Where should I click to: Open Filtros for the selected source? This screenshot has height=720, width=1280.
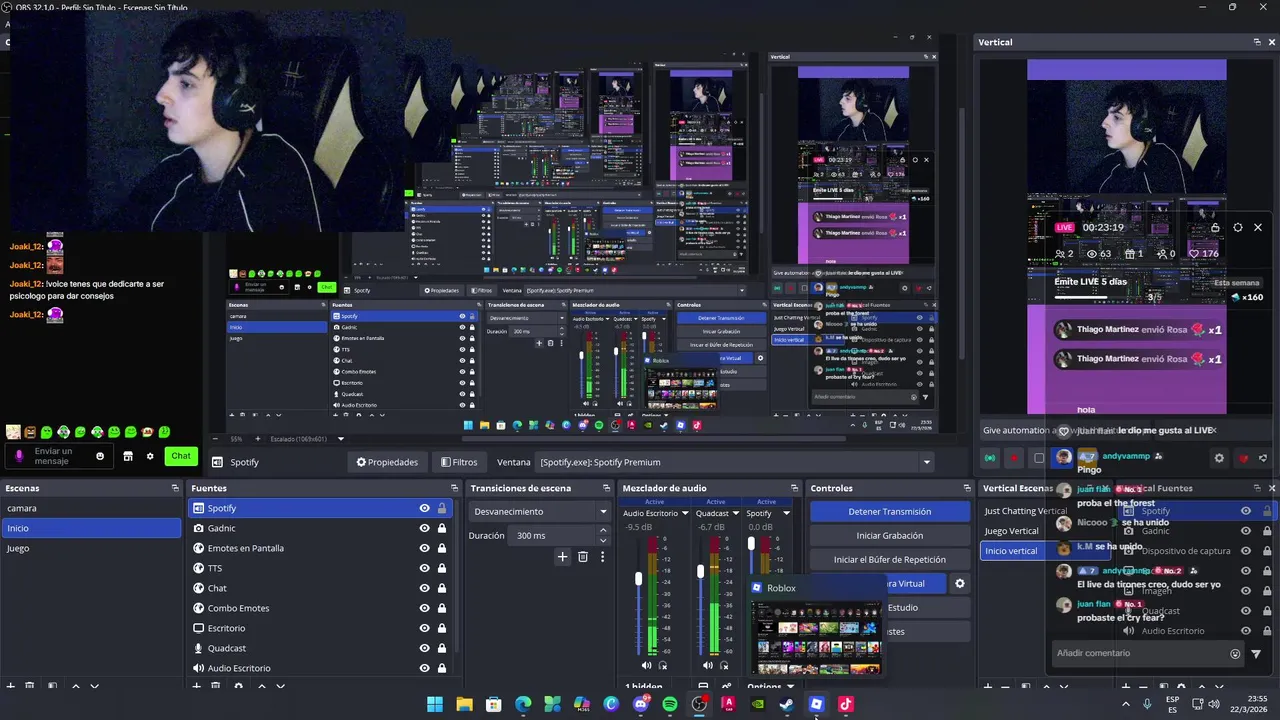[x=459, y=462]
